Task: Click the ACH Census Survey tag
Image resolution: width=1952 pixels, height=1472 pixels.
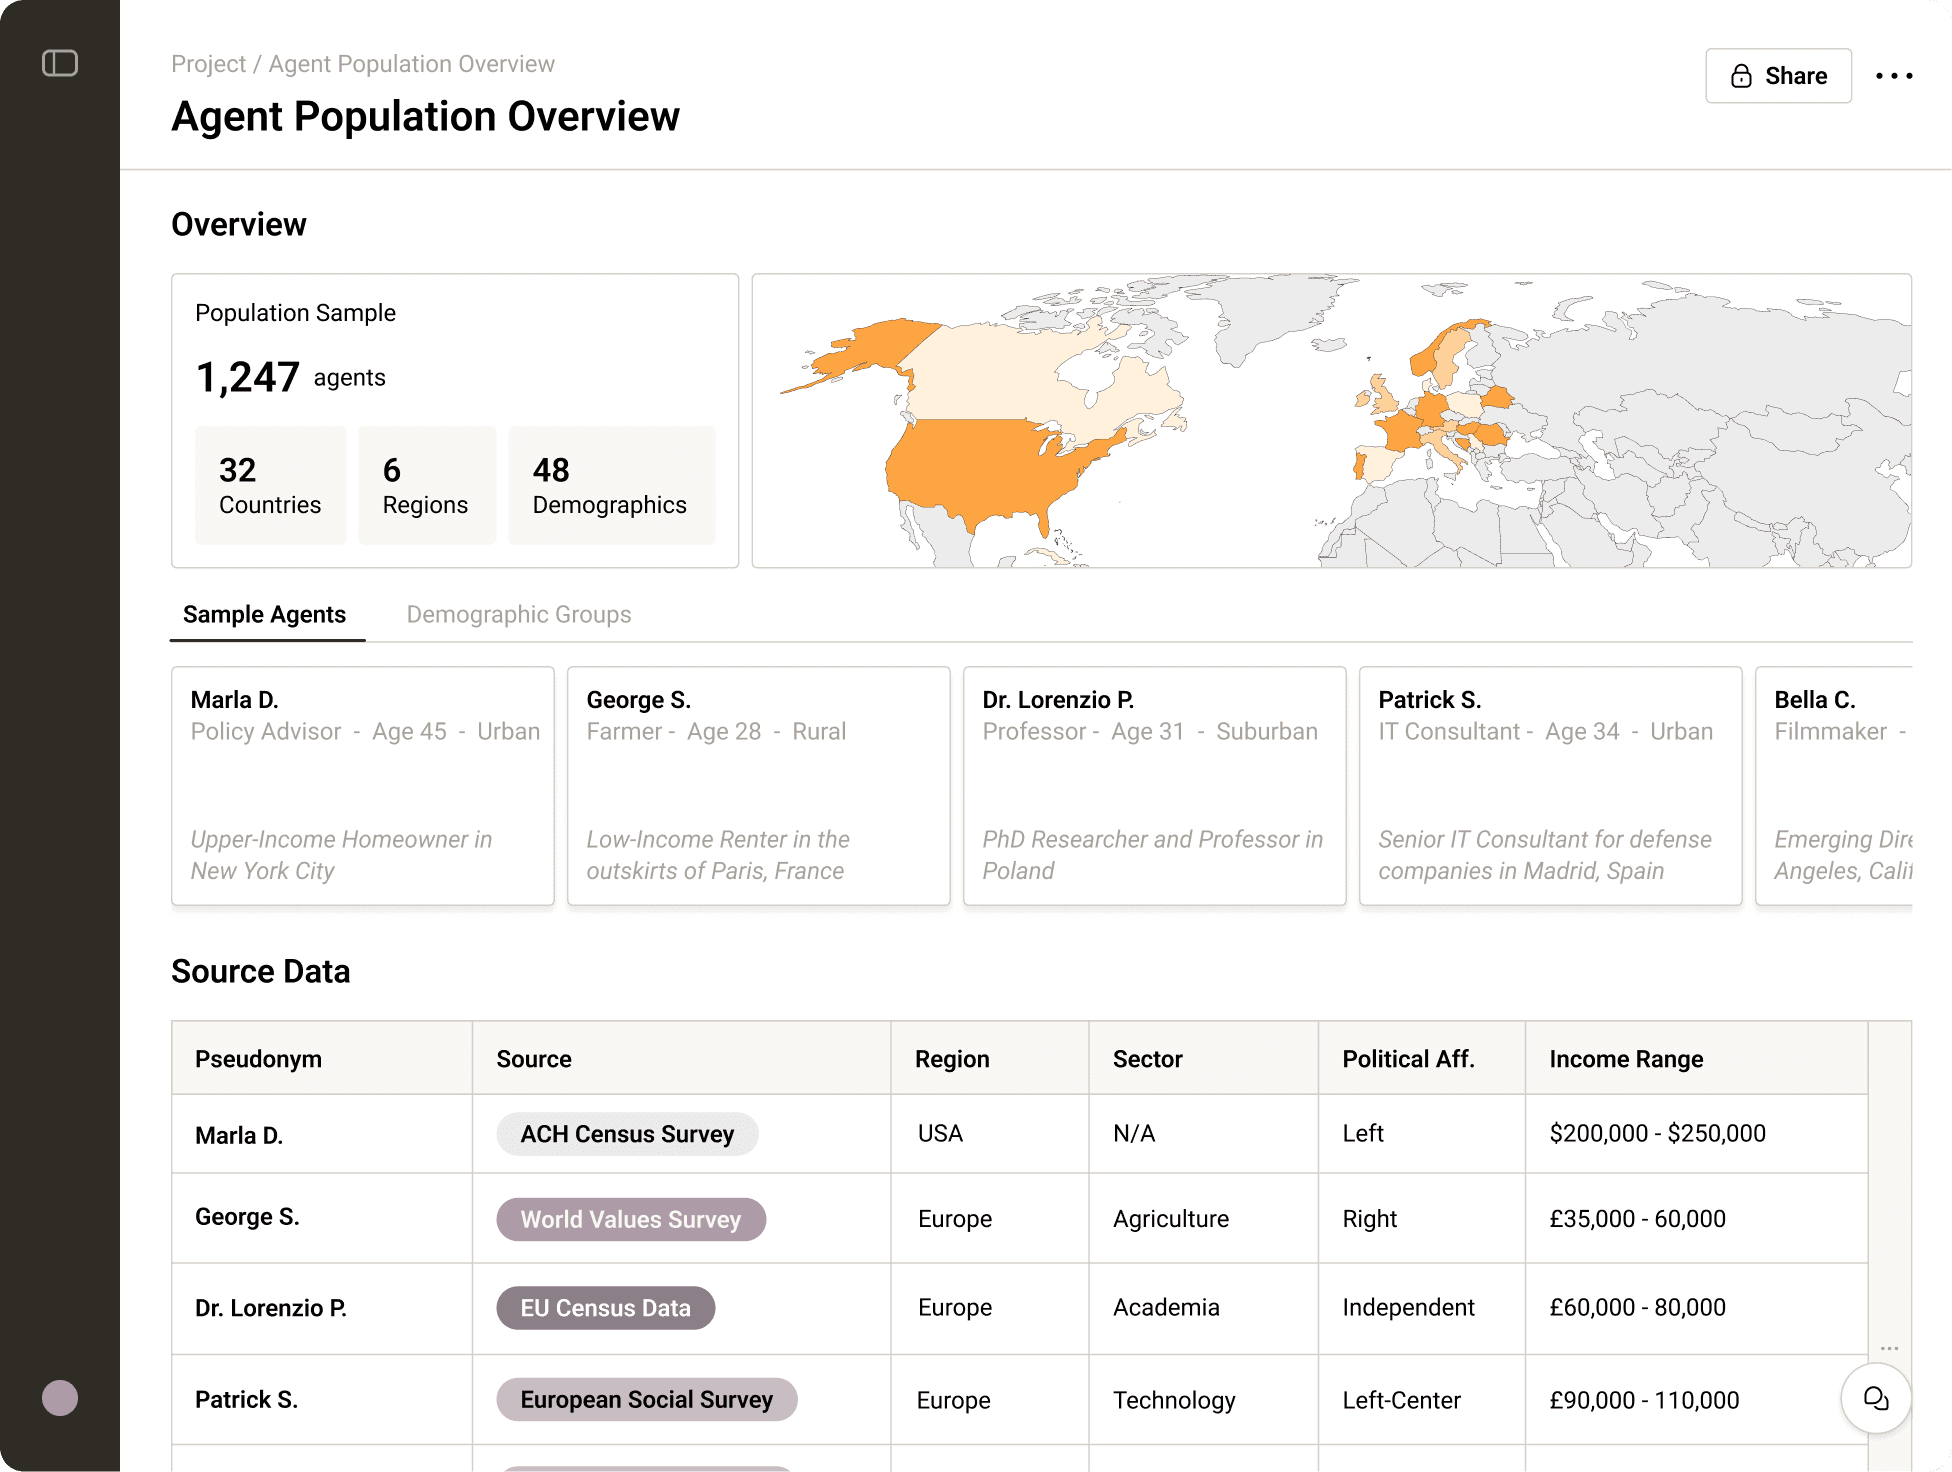Action: pos(627,1134)
